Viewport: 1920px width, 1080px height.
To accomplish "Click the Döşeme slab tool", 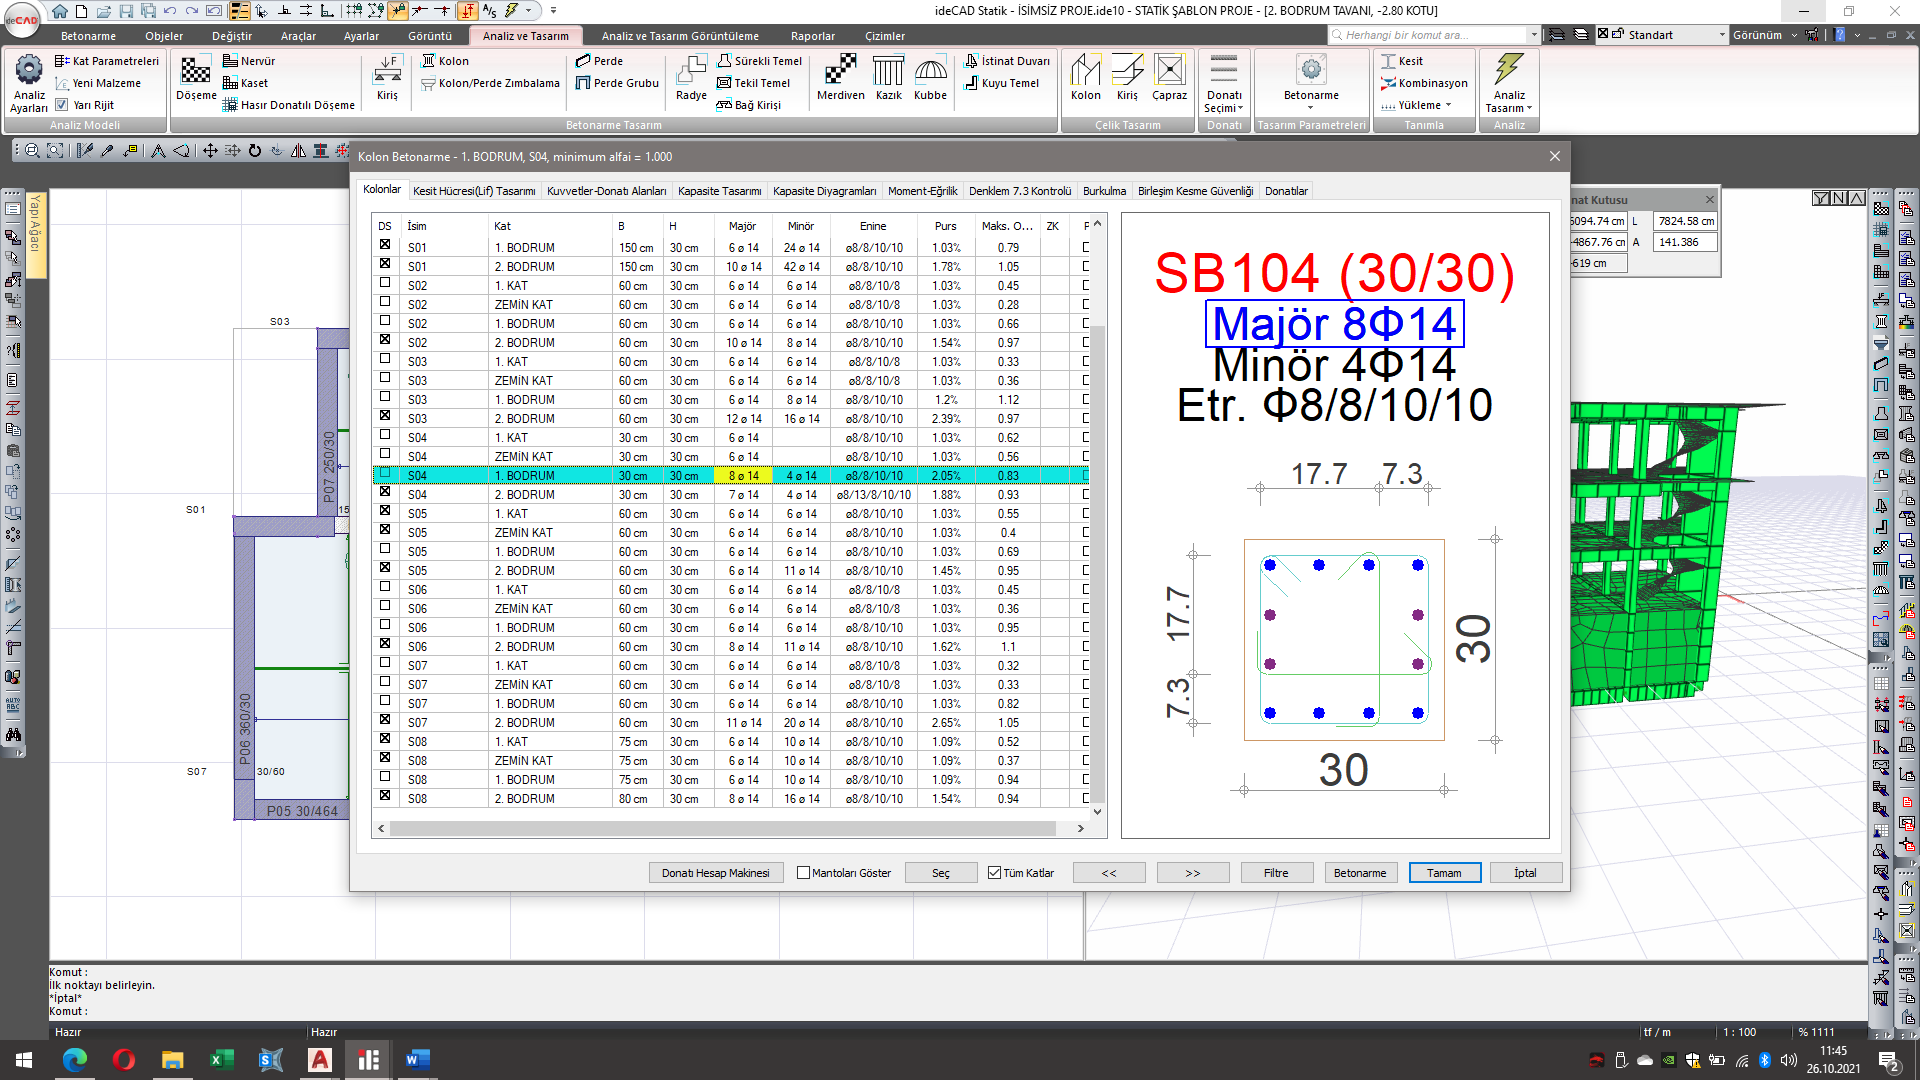I will [196, 77].
